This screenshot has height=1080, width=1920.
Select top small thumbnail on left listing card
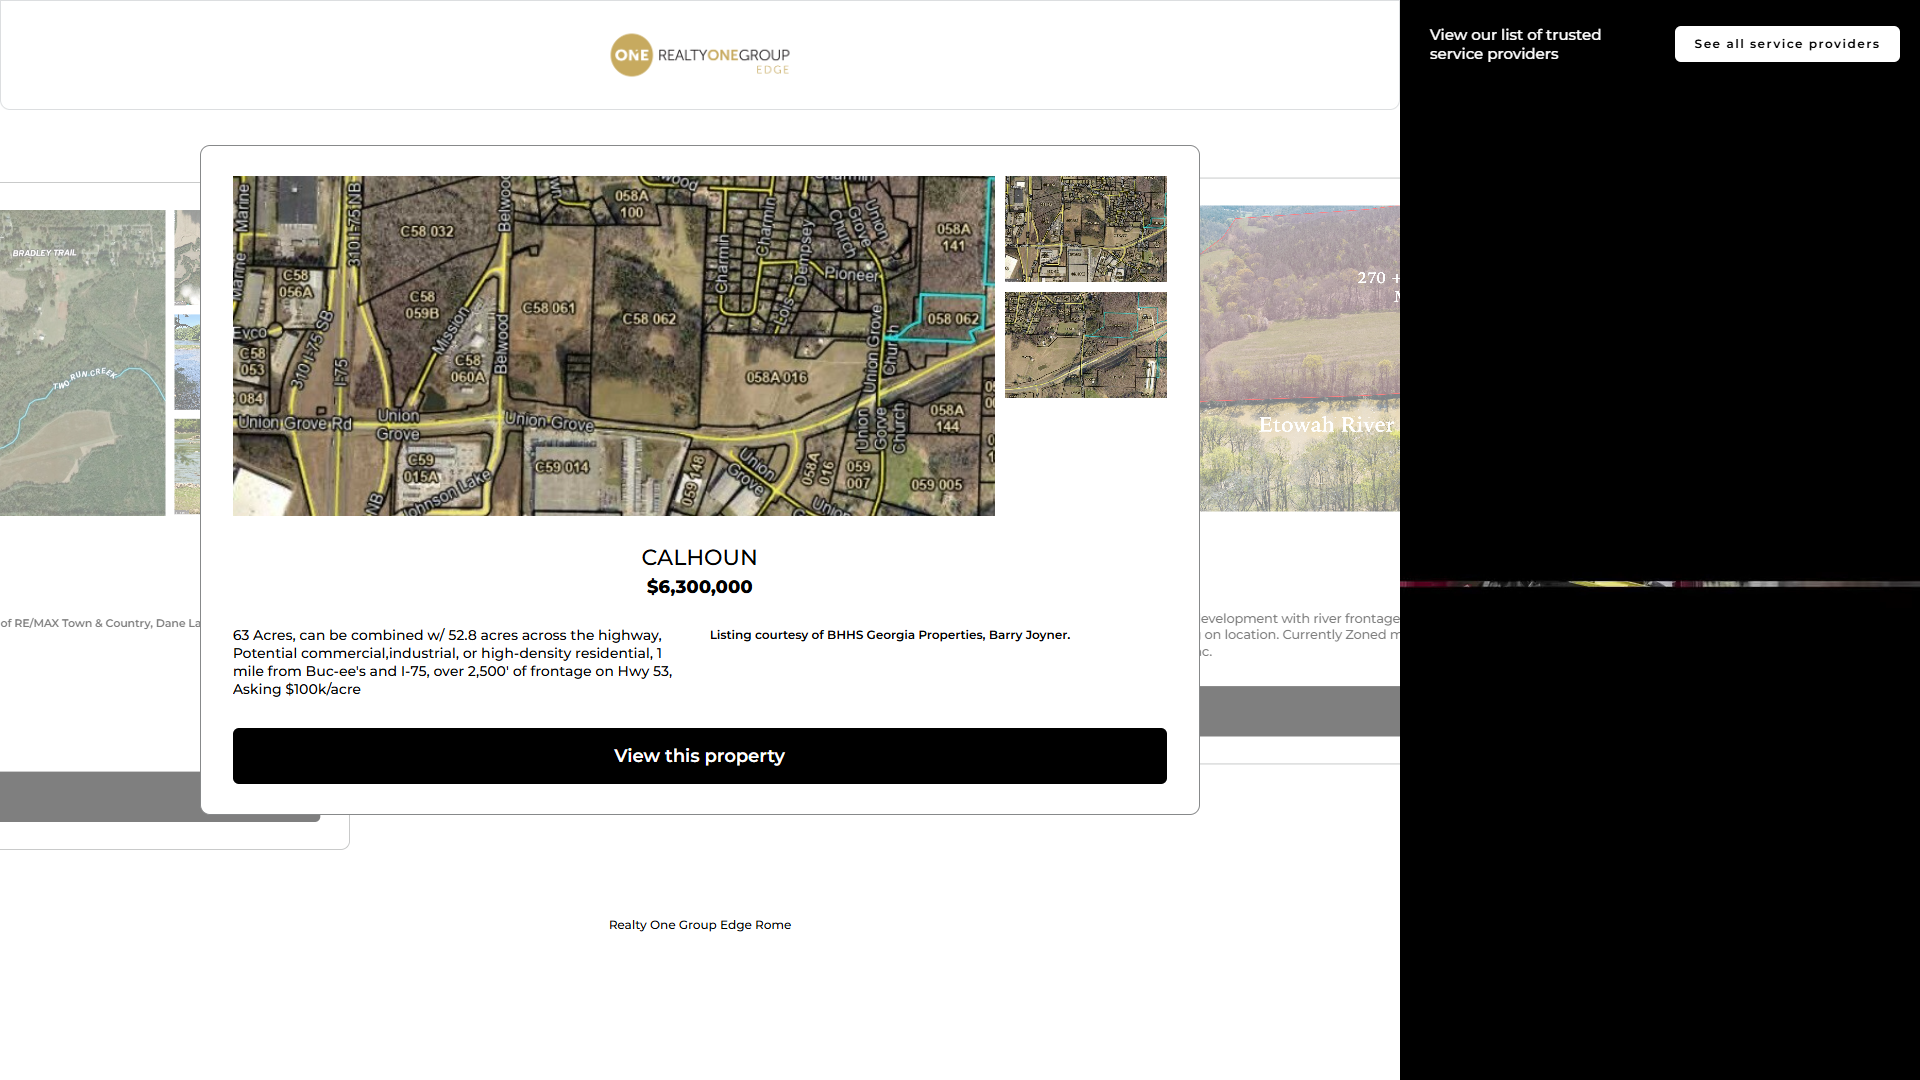pos(187,257)
